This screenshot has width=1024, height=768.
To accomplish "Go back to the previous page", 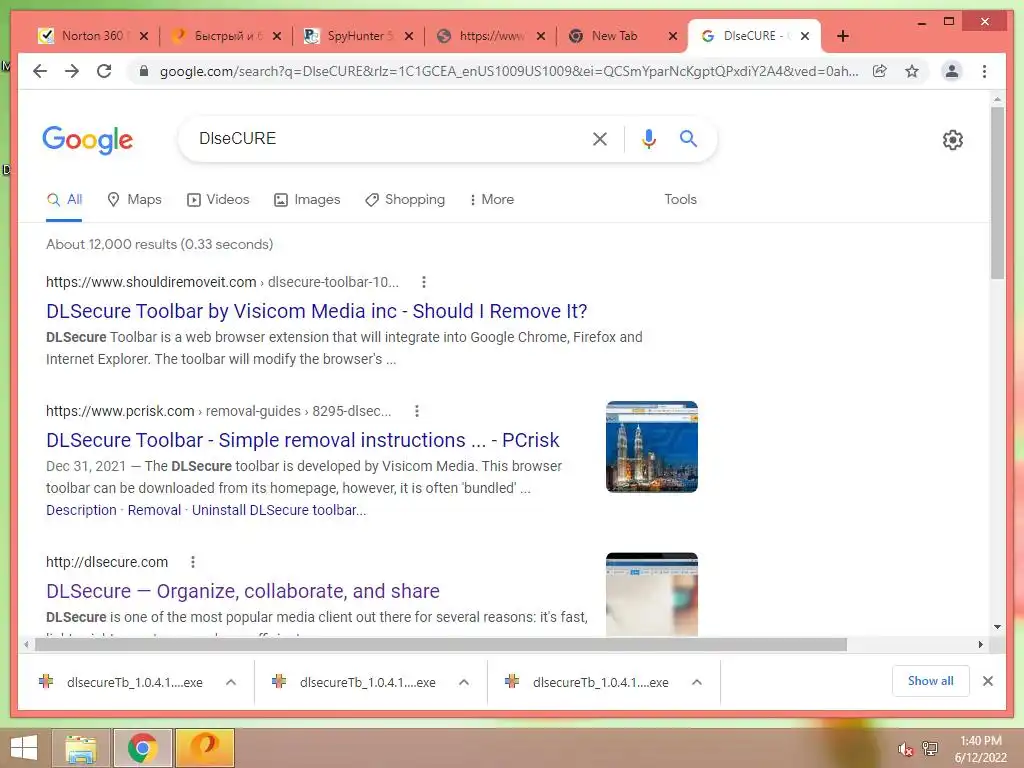I will point(40,71).
